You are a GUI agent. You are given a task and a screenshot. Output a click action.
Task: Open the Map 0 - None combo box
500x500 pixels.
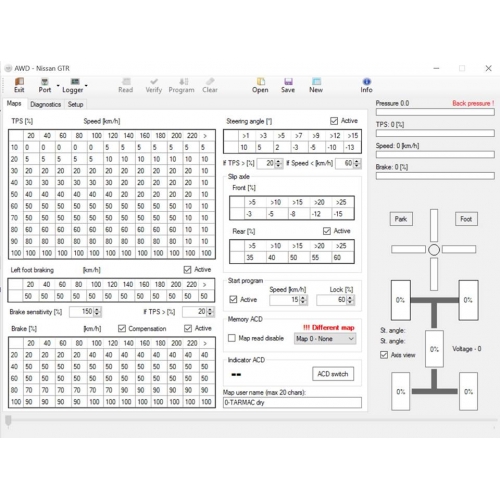(325, 339)
